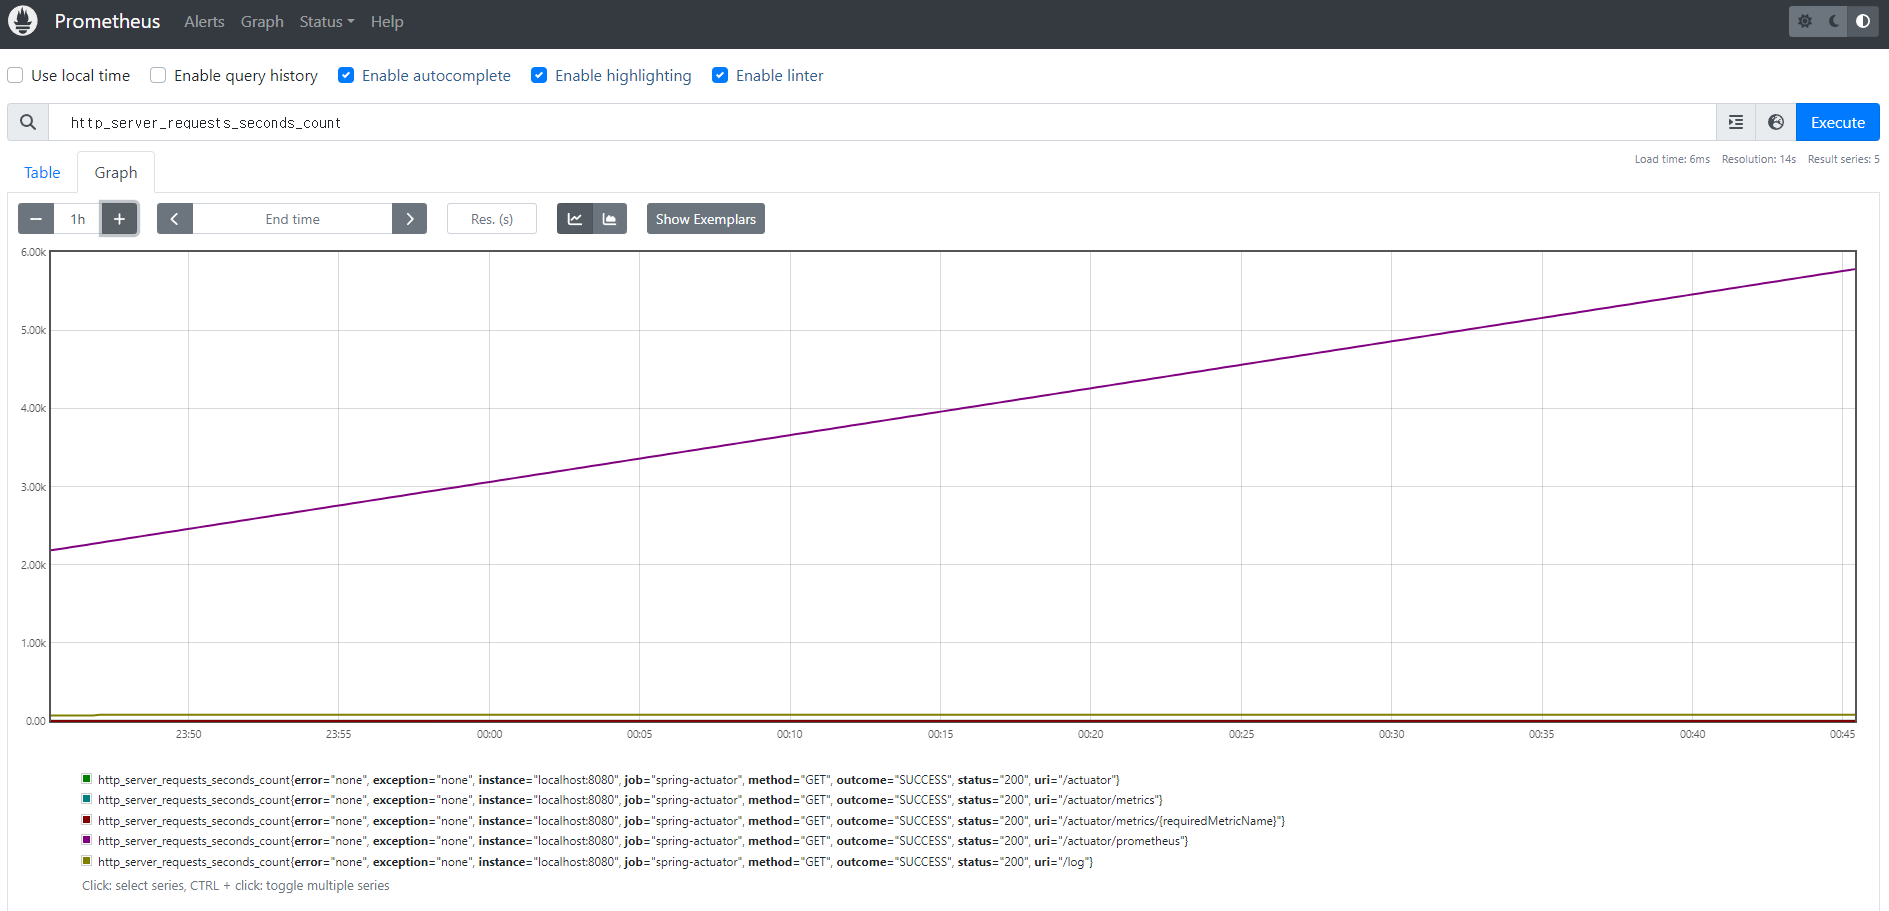Untick the Enable linter checkbox
The width and height of the screenshot is (1889, 911).
point(720,75)
